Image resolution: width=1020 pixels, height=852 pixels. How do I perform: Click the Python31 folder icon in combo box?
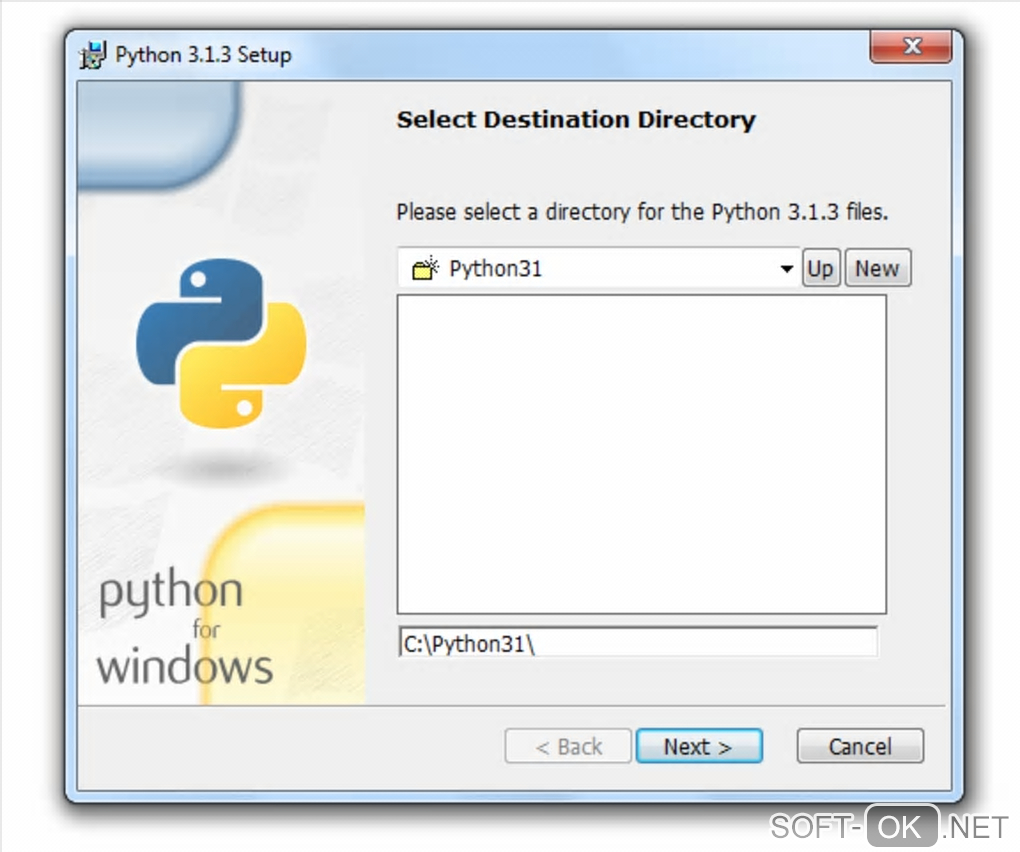click(425, 268)
